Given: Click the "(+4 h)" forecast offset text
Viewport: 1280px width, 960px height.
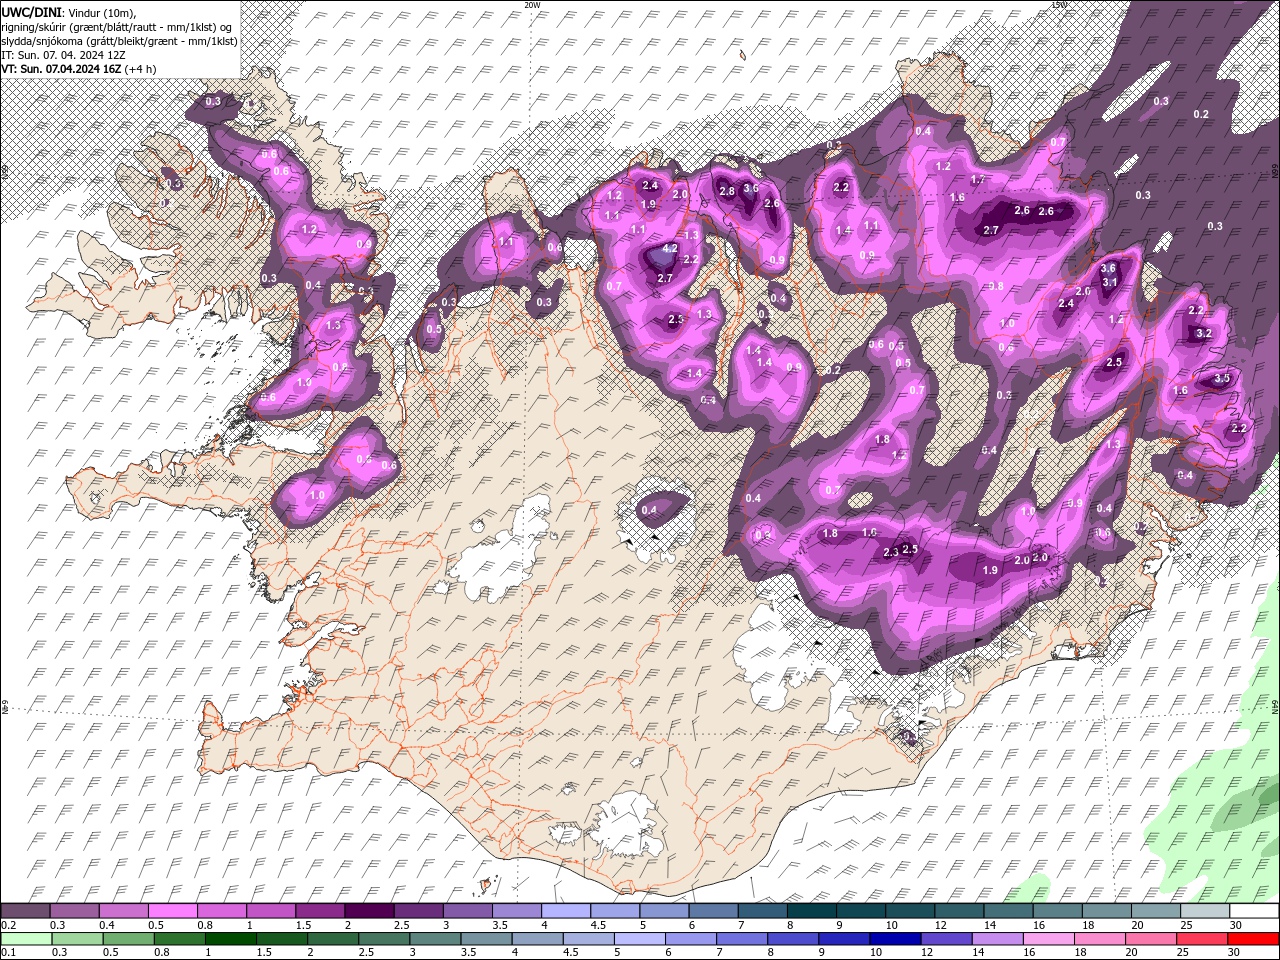Looking at the screenshot, I should pyautogui.click(x=140, y=69).
